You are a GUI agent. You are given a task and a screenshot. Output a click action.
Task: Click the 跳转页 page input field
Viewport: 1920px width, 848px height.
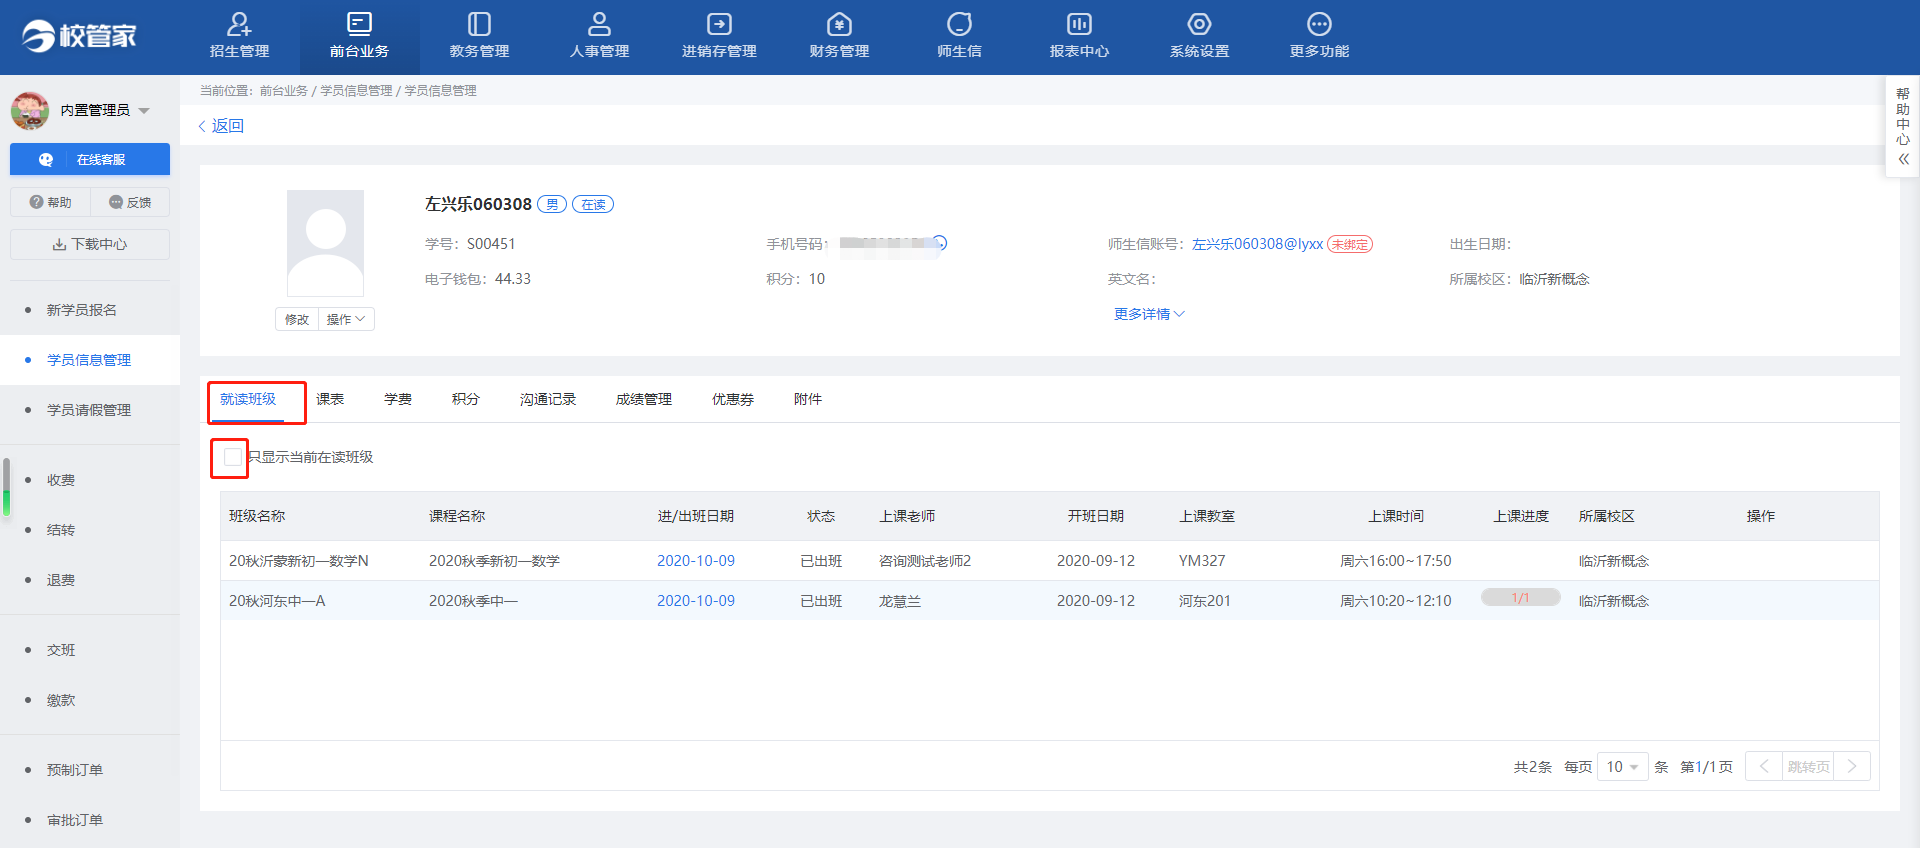click(1808, 767)
